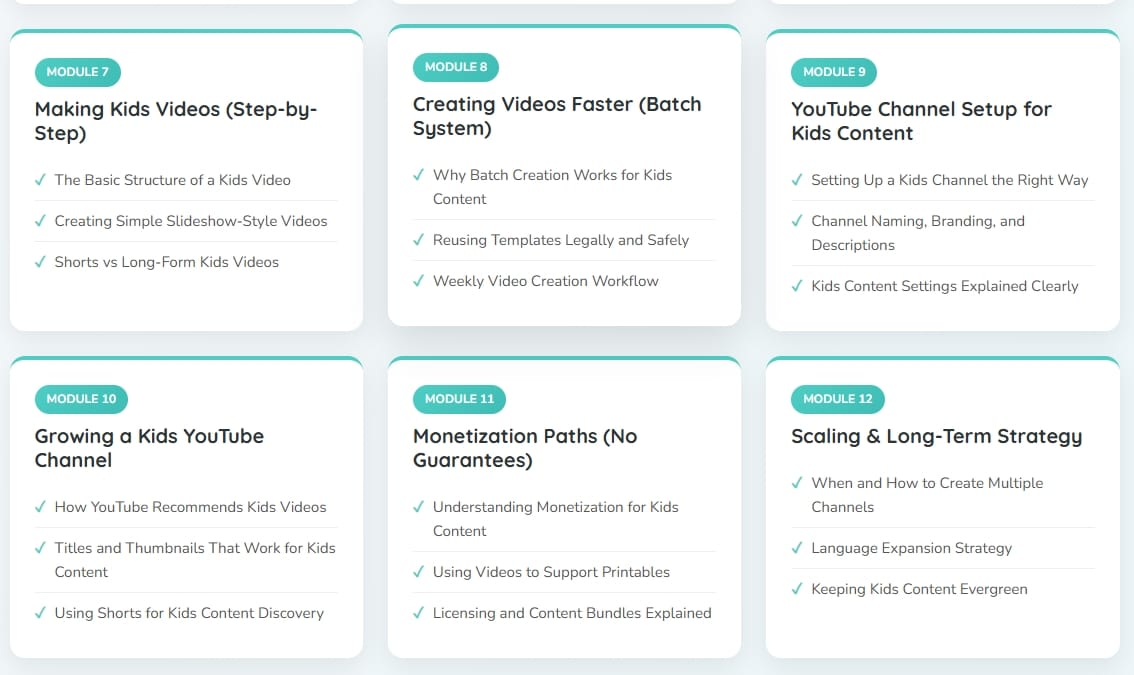This screenshot has height=675, width=1134.
Task: Click the MODULE 7 badge
Action: (78, 72)
